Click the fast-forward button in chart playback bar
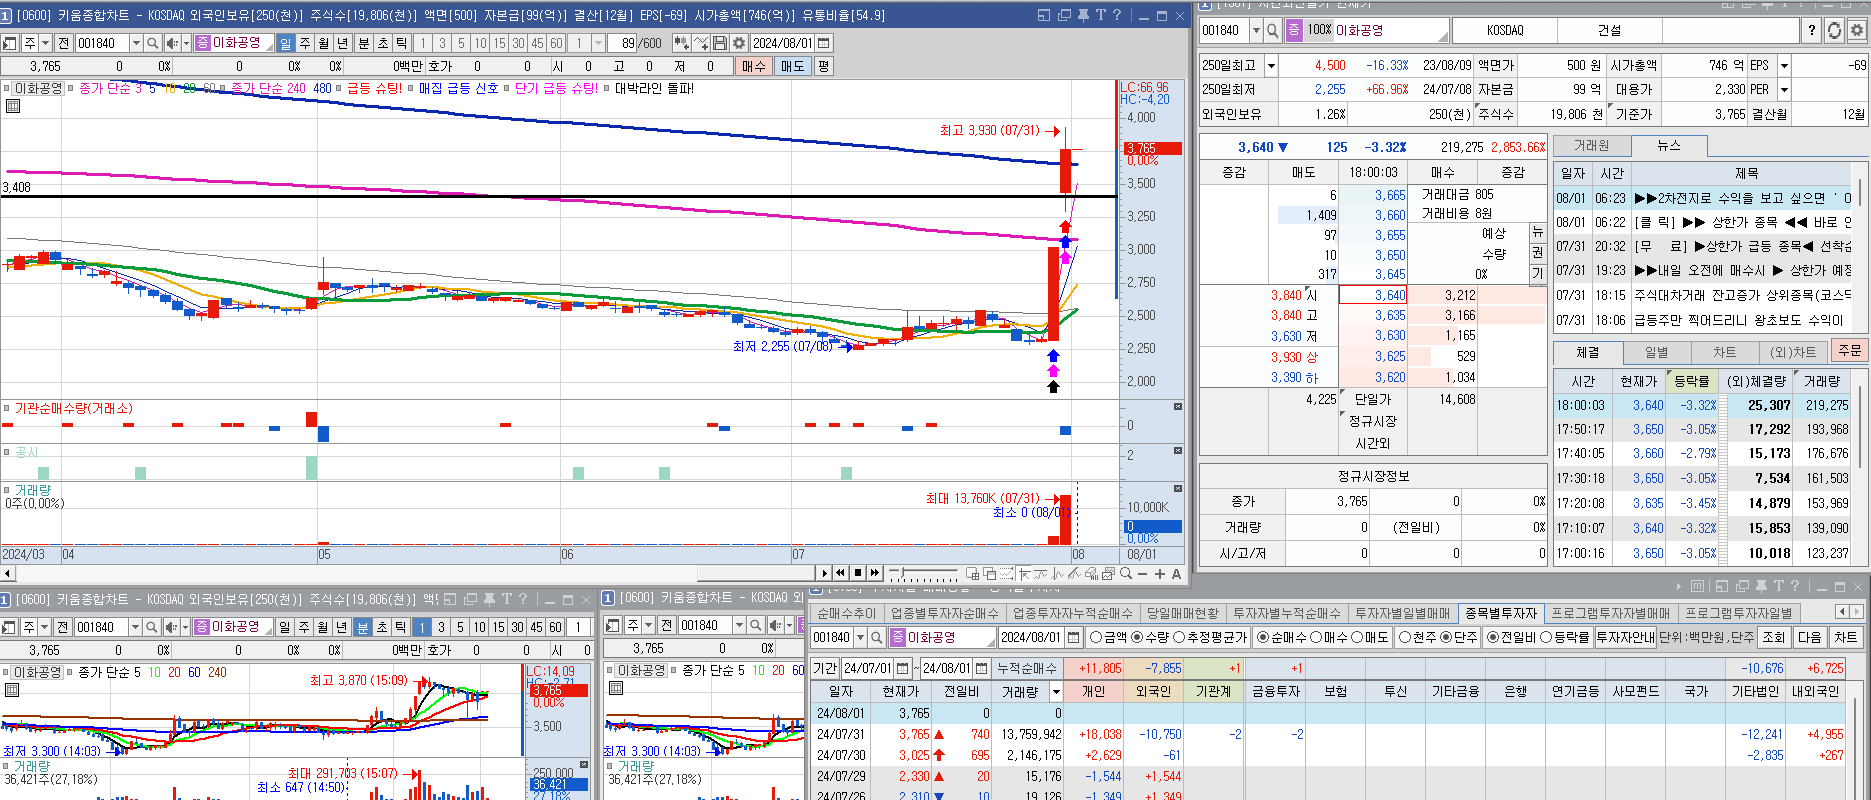Image resolution: width=1871 pixels, height=800 pixels. click(x=875, y=573)
